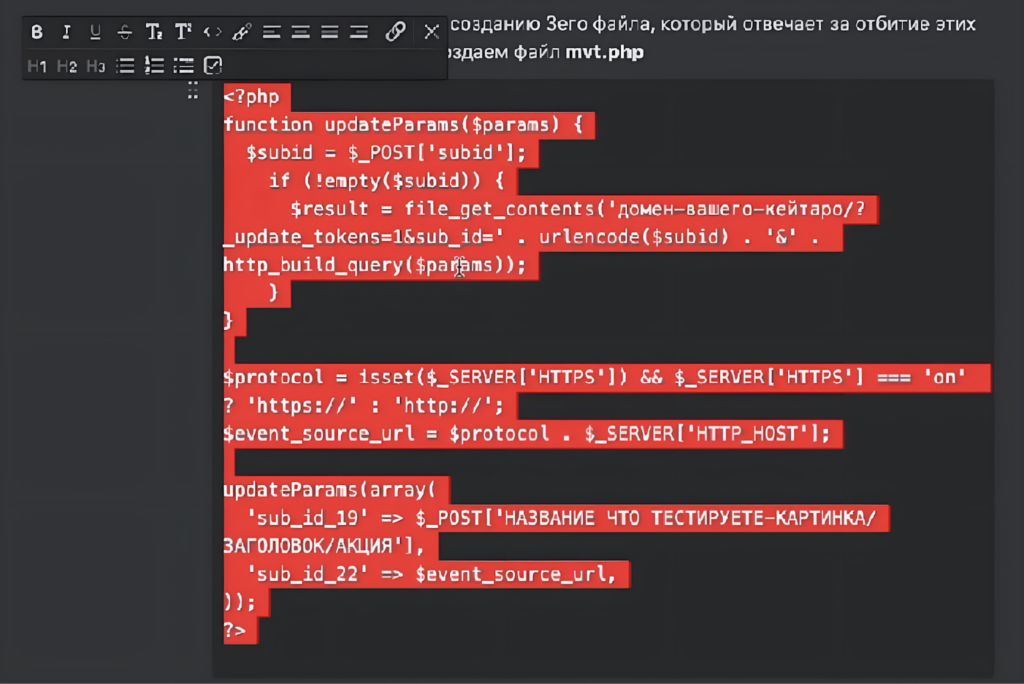The height and width of the screenshot is (684, 1024).
Task: Click the subscript button
Action: [154, 32]
